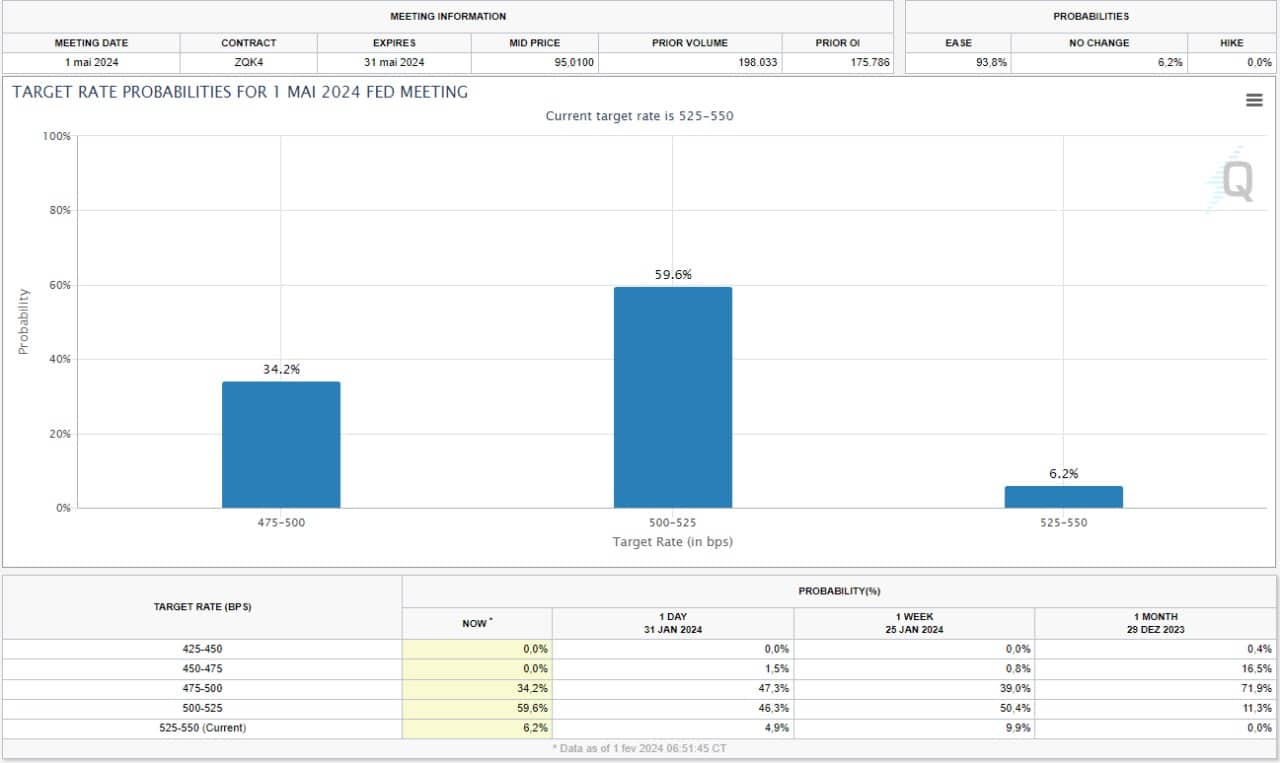Click the MID PRICE column header
The height and width of the screenshot is (763, 1280).
[535, 43]
